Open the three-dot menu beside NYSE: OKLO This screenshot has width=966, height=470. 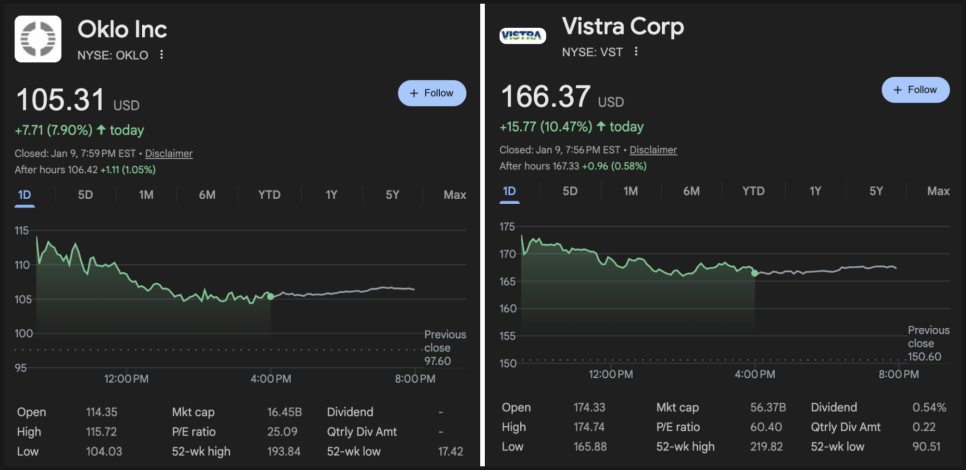[162, 55]
